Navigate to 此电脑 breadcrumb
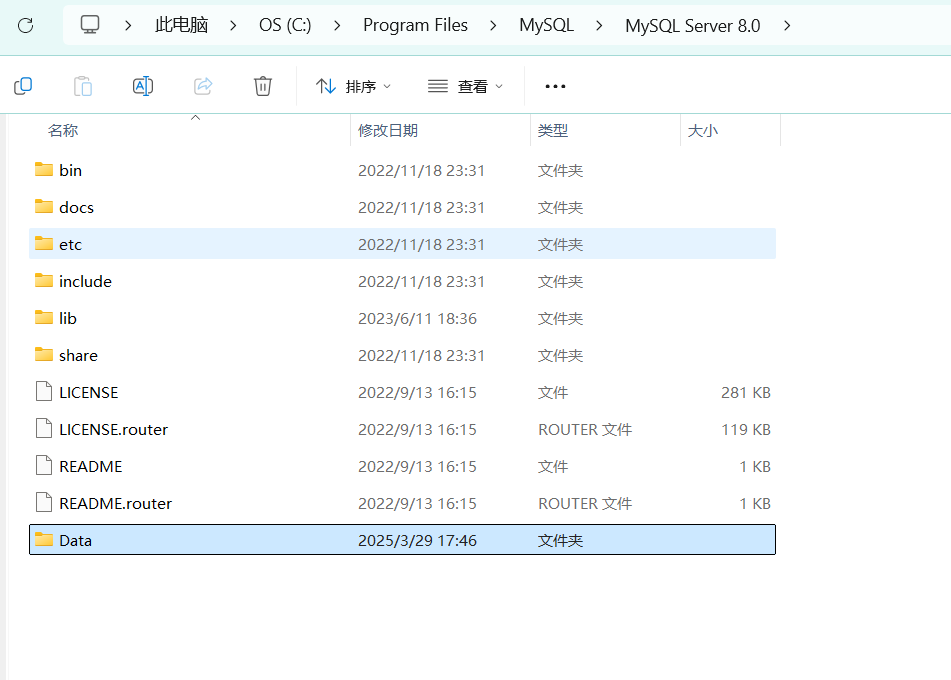This screenshot has height=680, width=951. [181, 25]
